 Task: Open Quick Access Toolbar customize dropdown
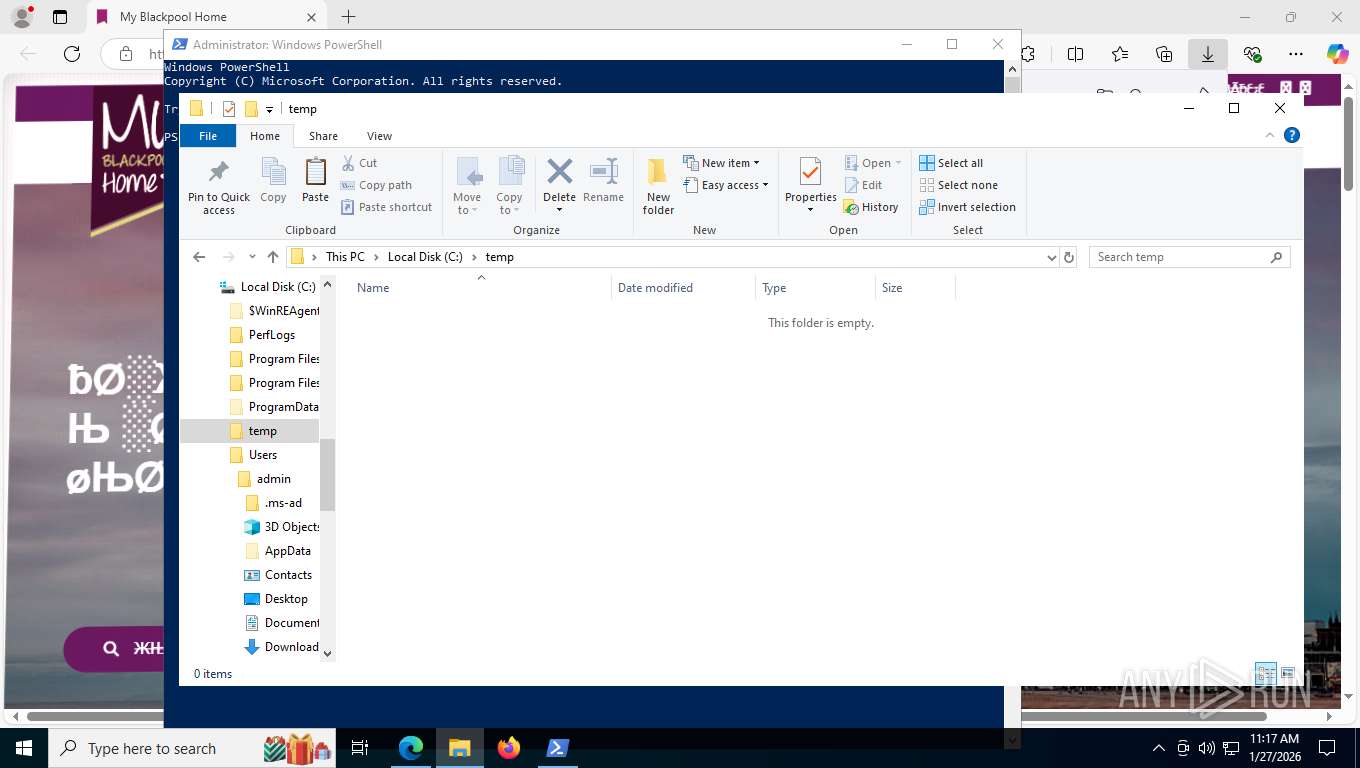(x=270, y=110)
